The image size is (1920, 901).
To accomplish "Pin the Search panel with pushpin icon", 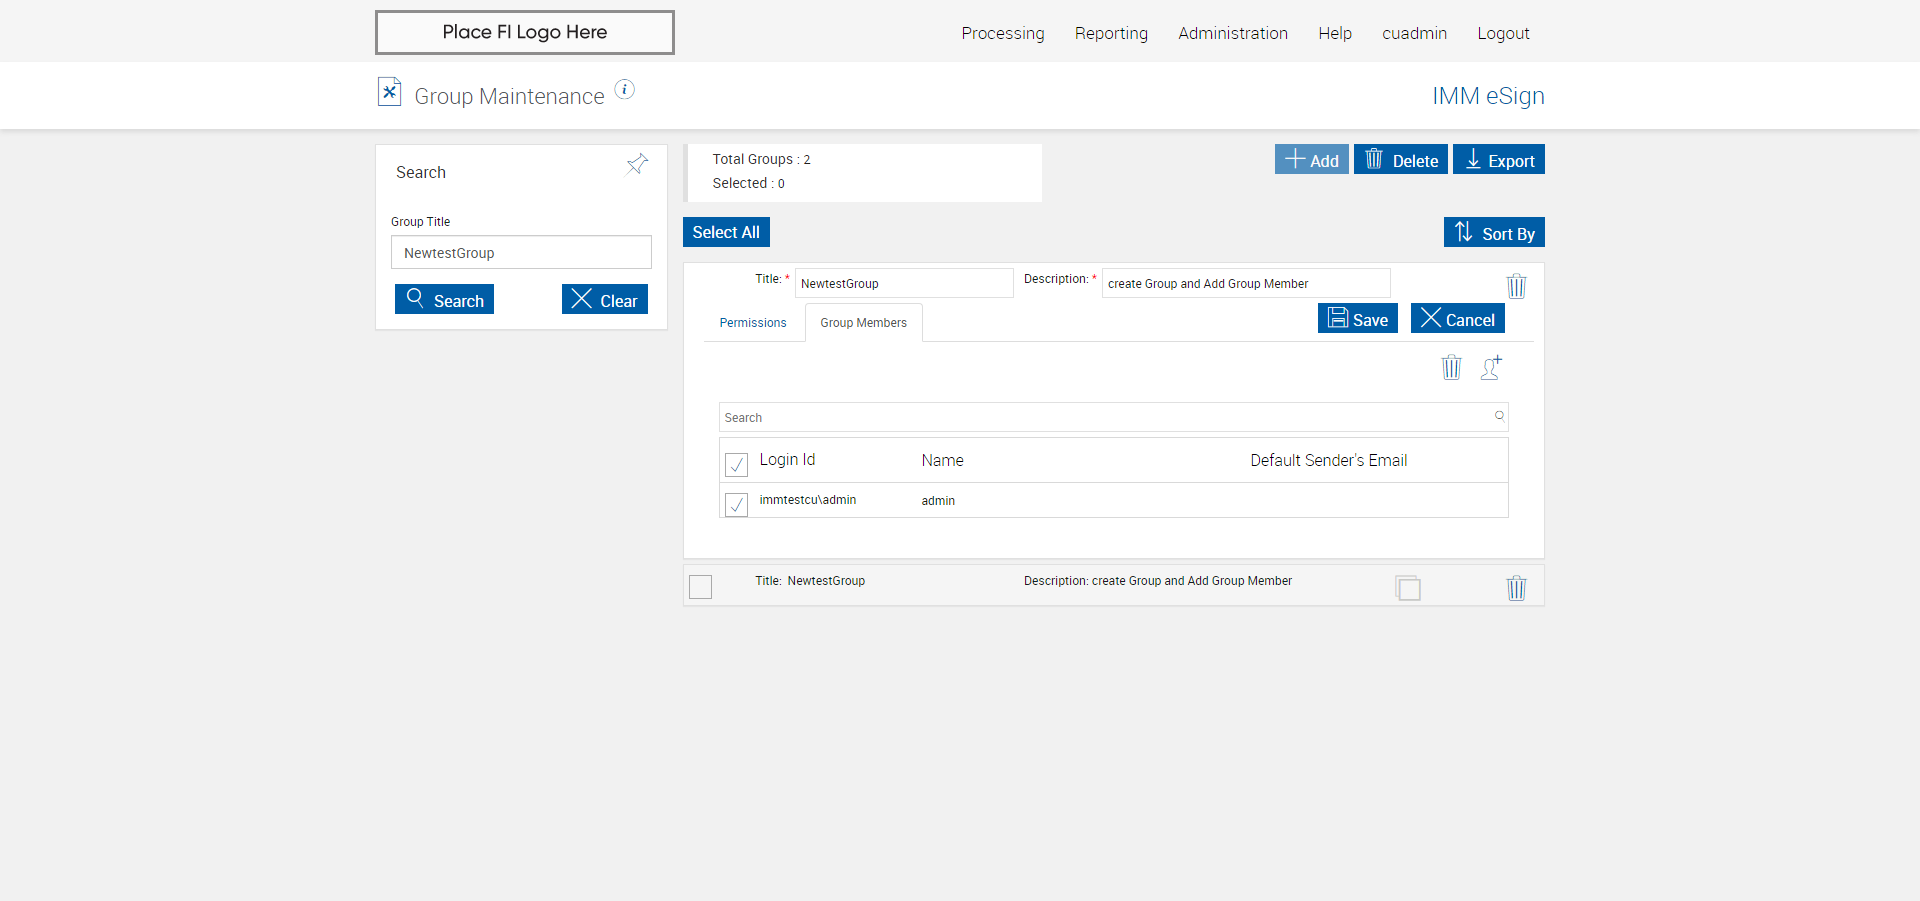I will point(637,164).
